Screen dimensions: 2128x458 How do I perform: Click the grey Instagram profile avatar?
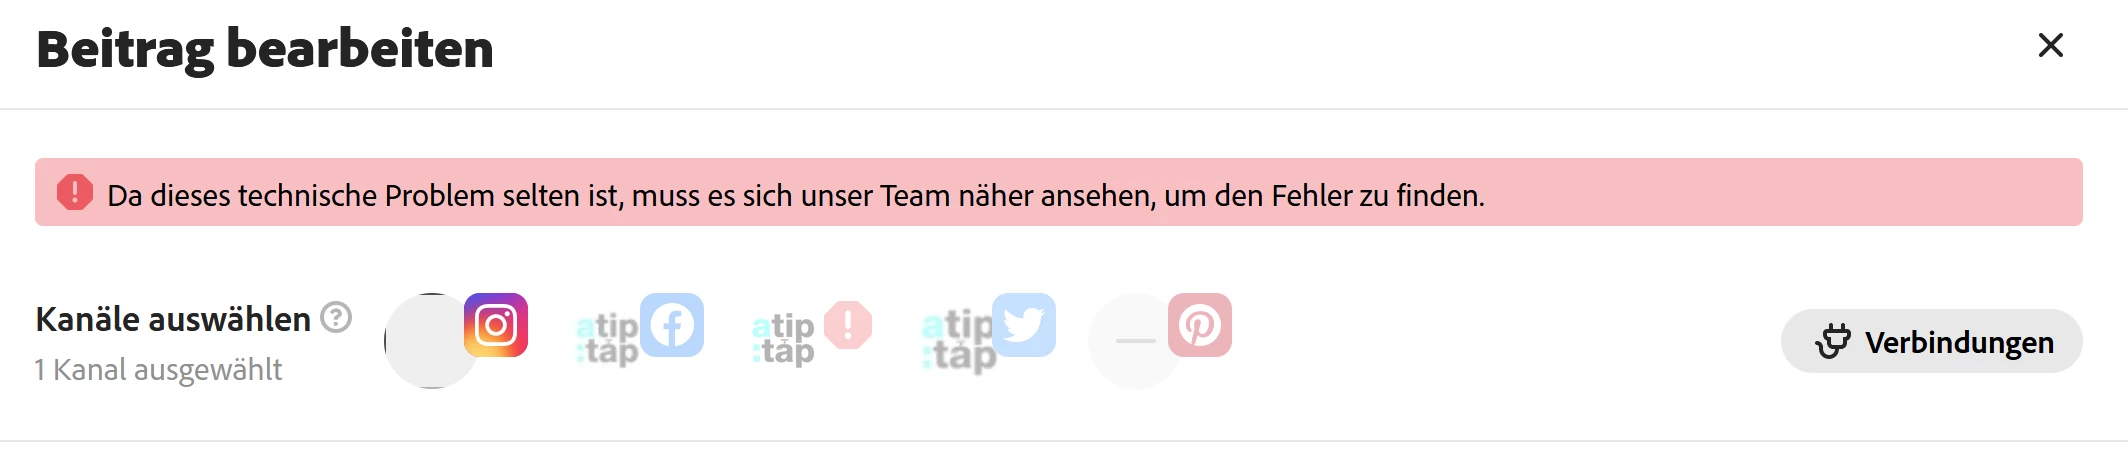[x=431, y=341]
